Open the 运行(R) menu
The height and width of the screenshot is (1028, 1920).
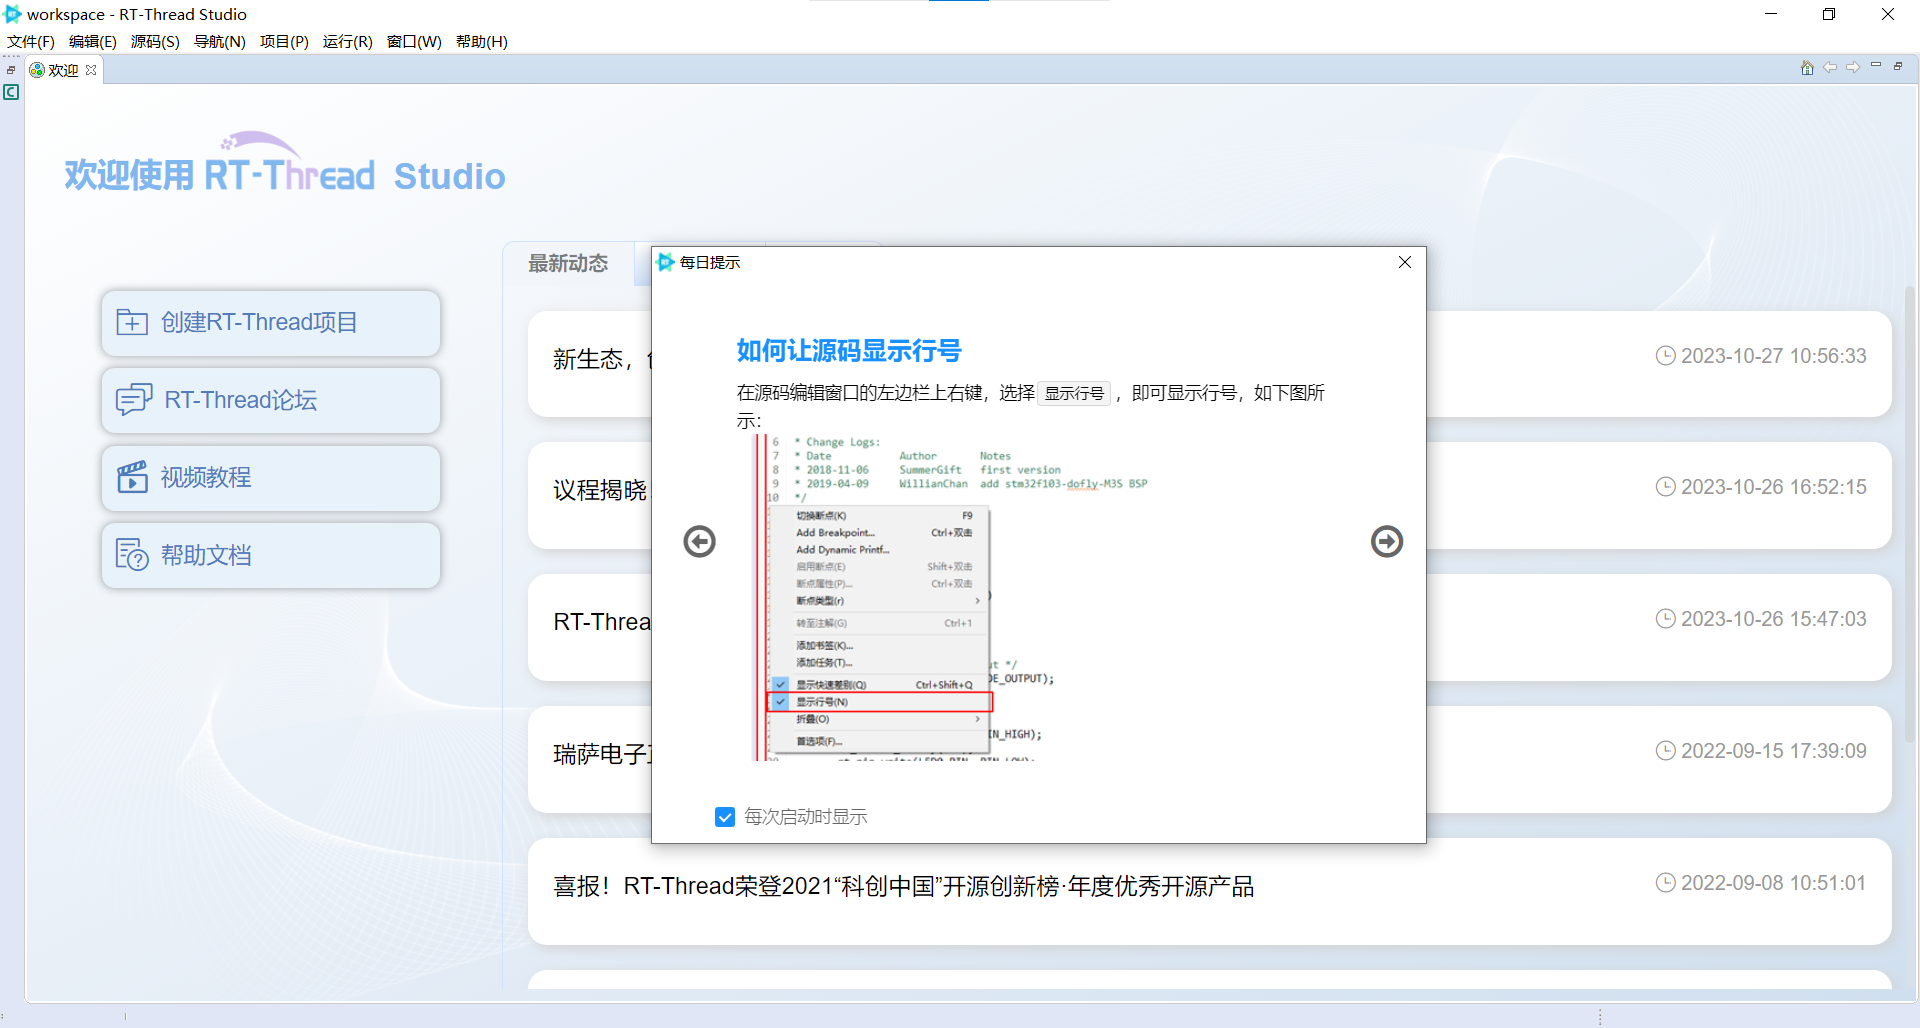[347, 41]
